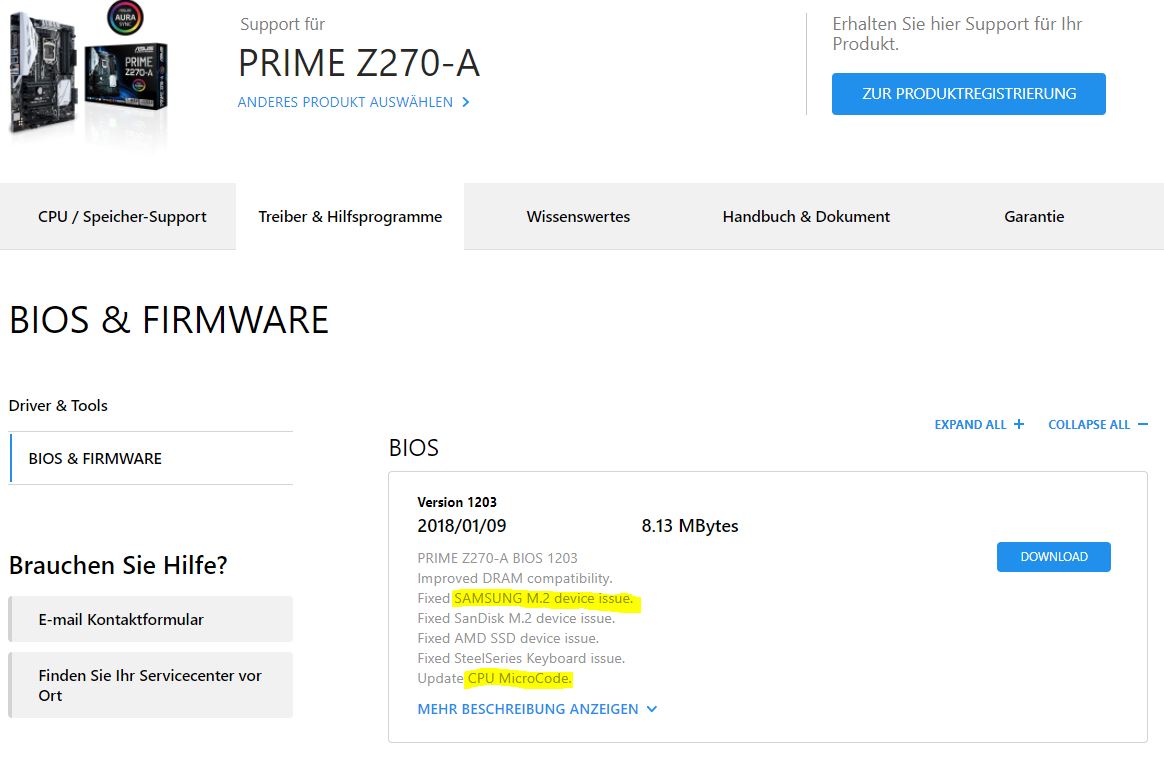The height and width of the screenshot is (761, 1164).
Task: Click the date 2018/01/09
Action: (462, 526)
